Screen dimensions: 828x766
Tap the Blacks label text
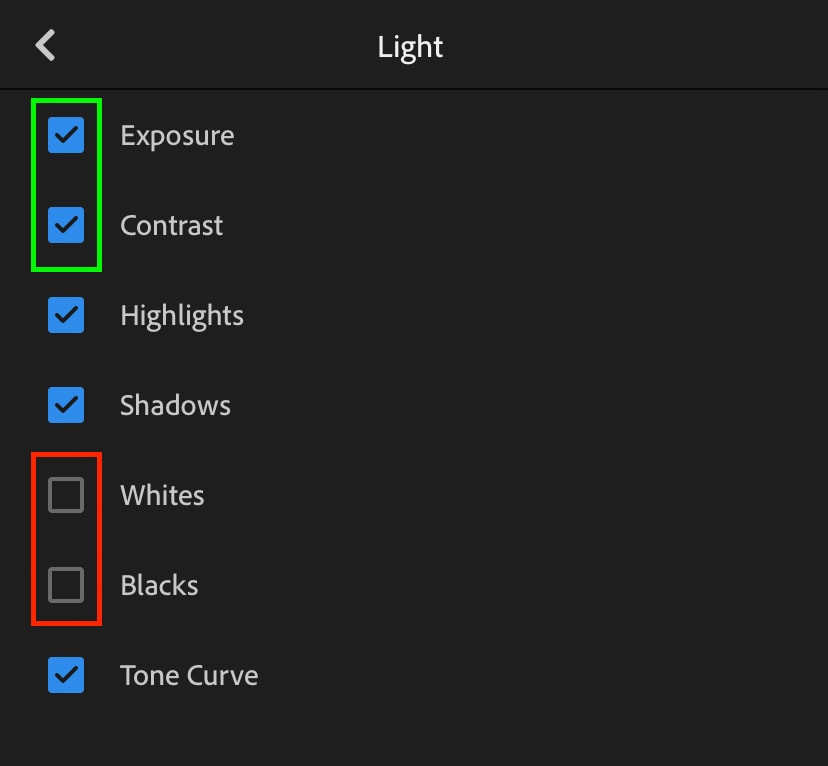point(159,585)
